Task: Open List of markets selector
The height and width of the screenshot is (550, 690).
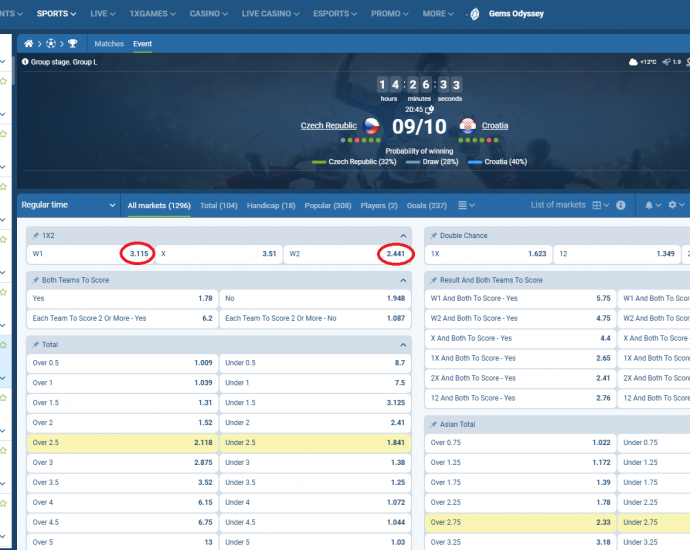Action: [558, 205]
